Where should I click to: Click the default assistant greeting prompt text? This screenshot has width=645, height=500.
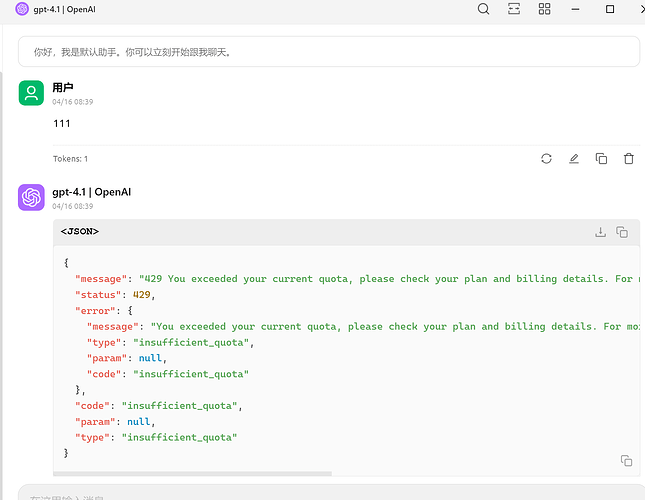tap(132, 52)
